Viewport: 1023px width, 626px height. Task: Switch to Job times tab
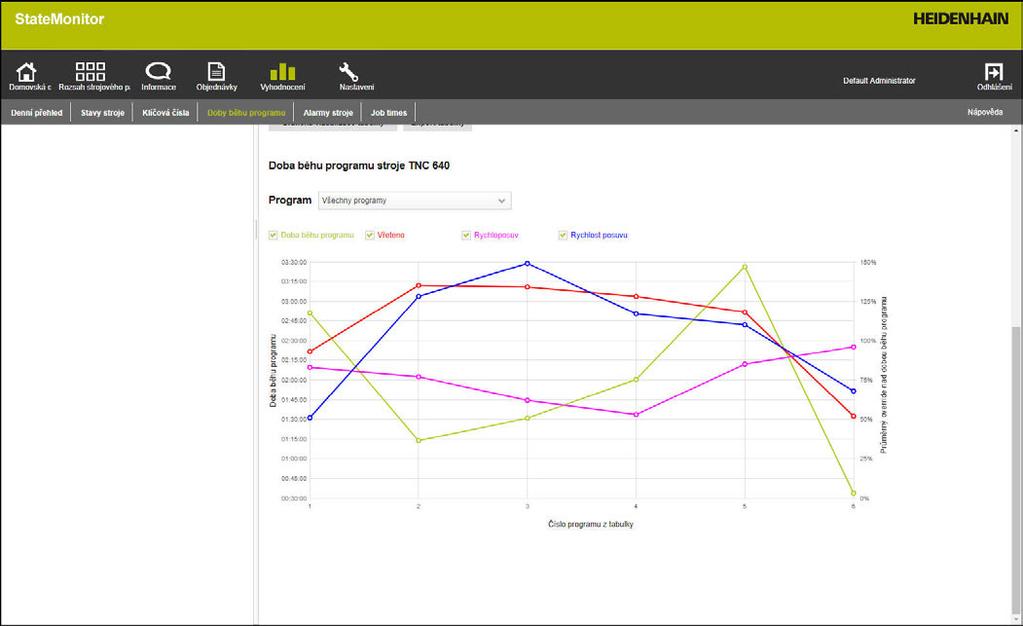pos(389,112)
